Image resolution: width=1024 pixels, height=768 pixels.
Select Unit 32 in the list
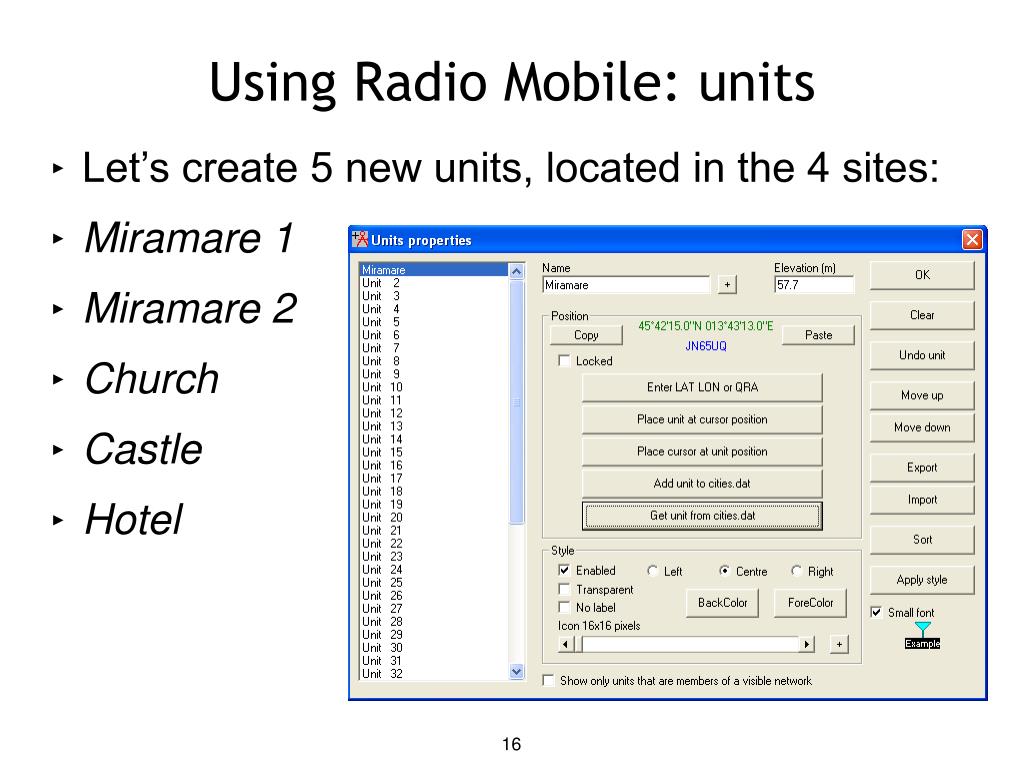point(434,674)
